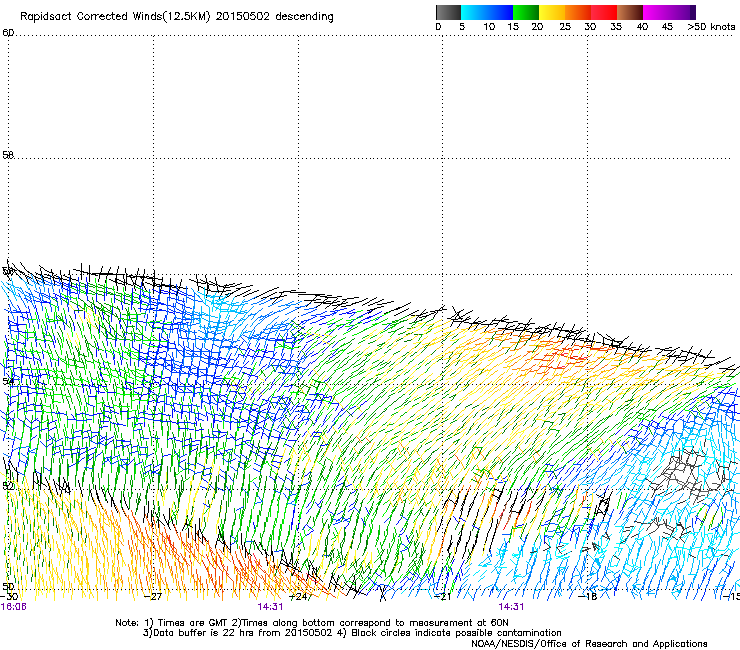The image size is (740, 650).
Task: Click the '20150502 descending' part of the title
Action: coord(274,17)
